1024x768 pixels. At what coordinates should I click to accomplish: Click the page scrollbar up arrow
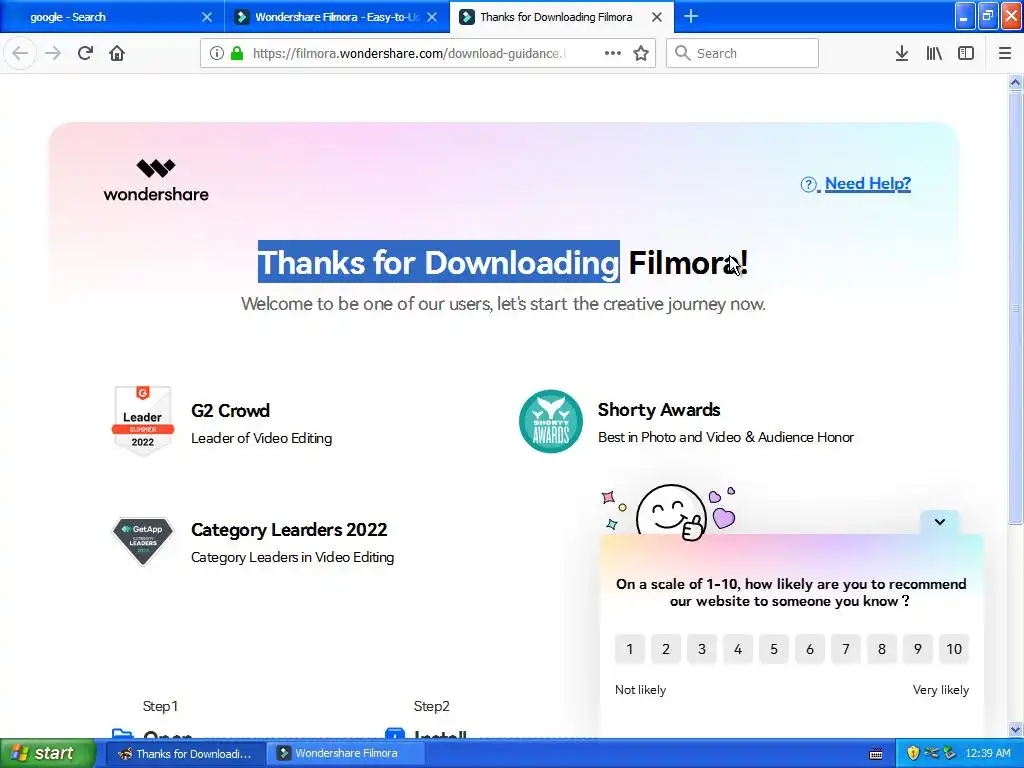coord(1016,82)
